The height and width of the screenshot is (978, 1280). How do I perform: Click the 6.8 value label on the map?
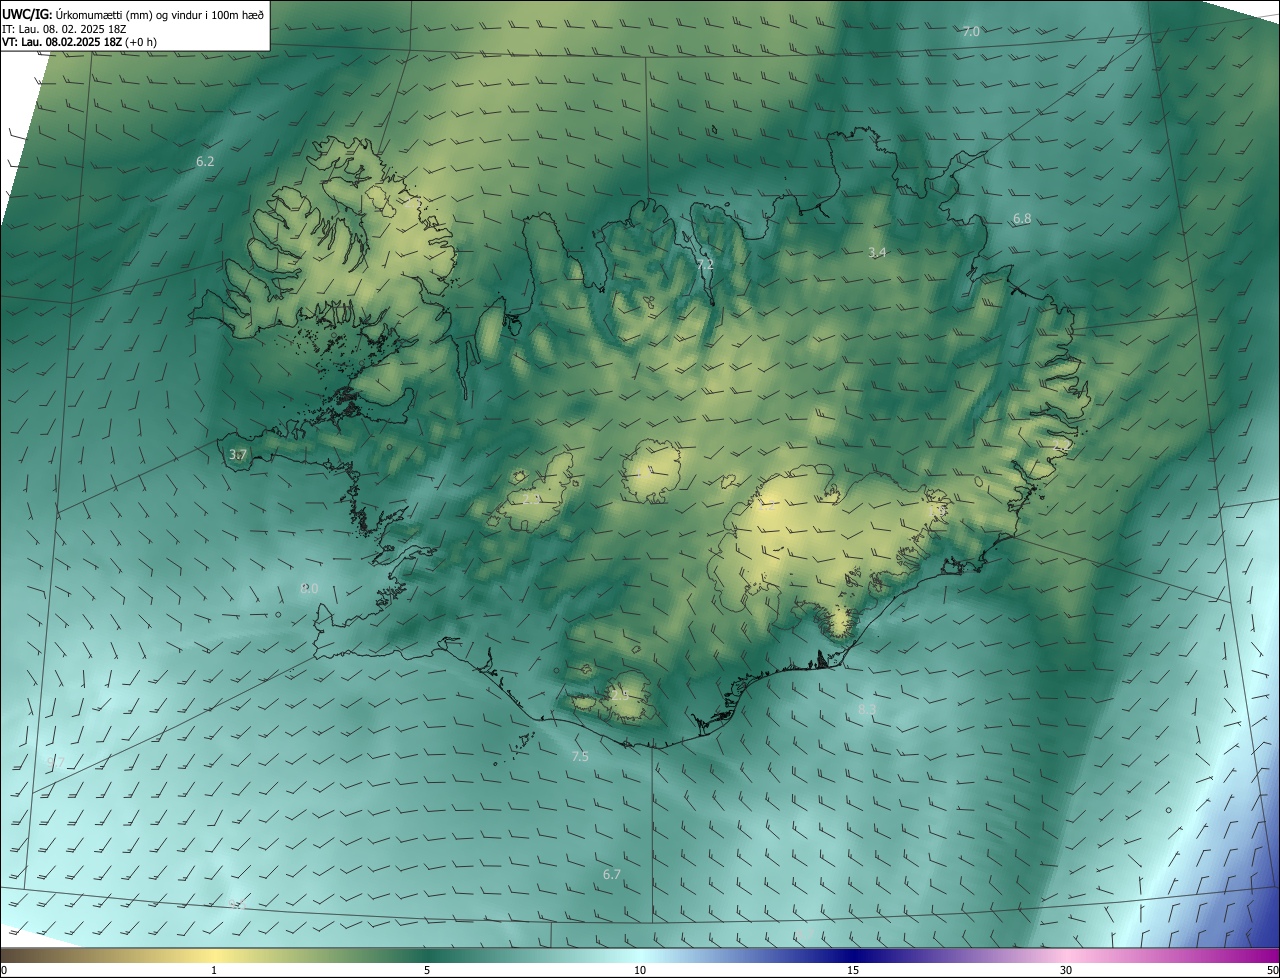coord(1022,218)
